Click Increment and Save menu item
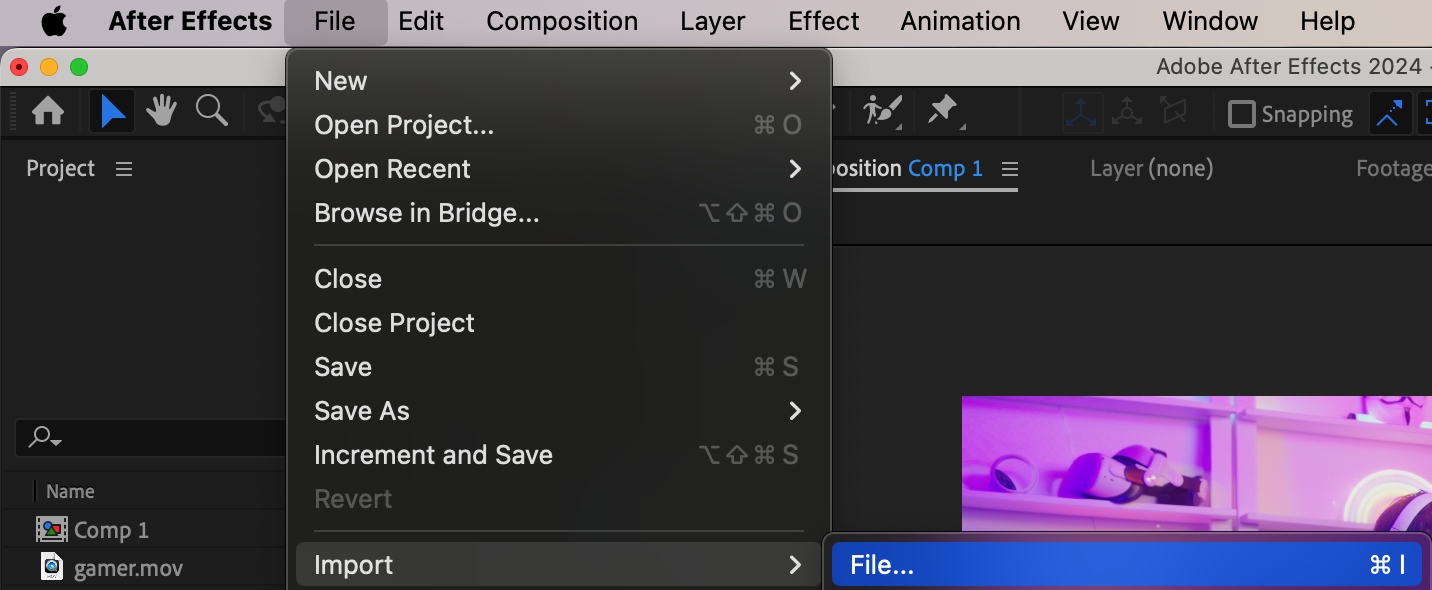1432x590 pixels. point(433,455)
